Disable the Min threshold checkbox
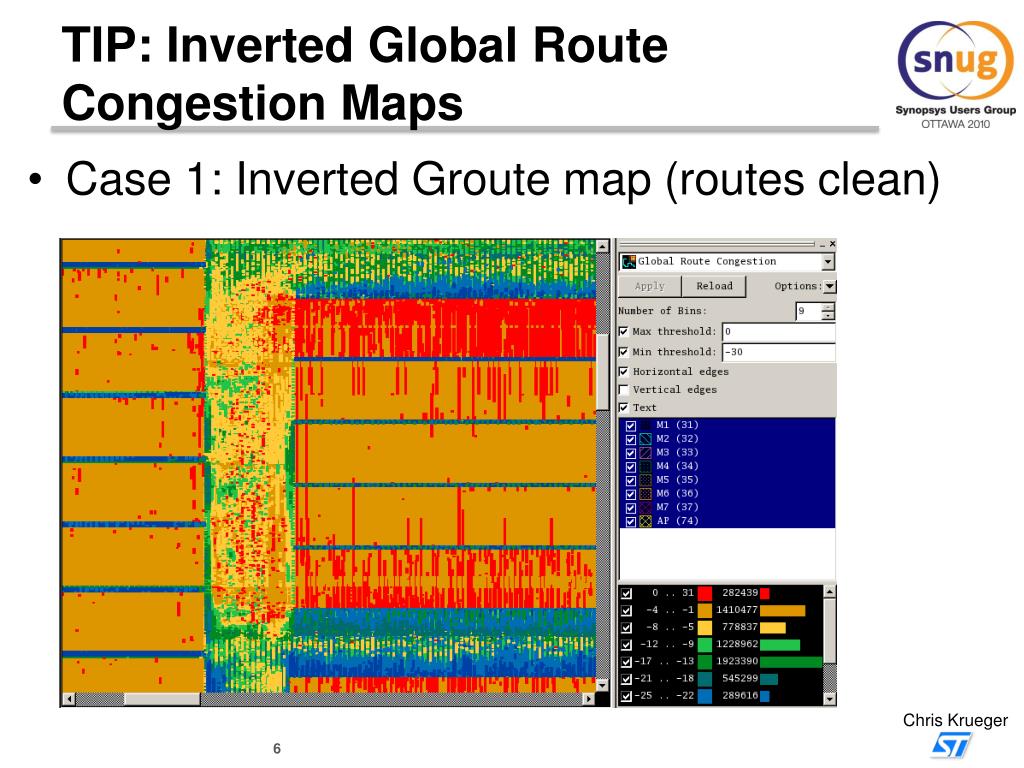The height and width of the screenshot is (768, 1024). pos(624,351)
